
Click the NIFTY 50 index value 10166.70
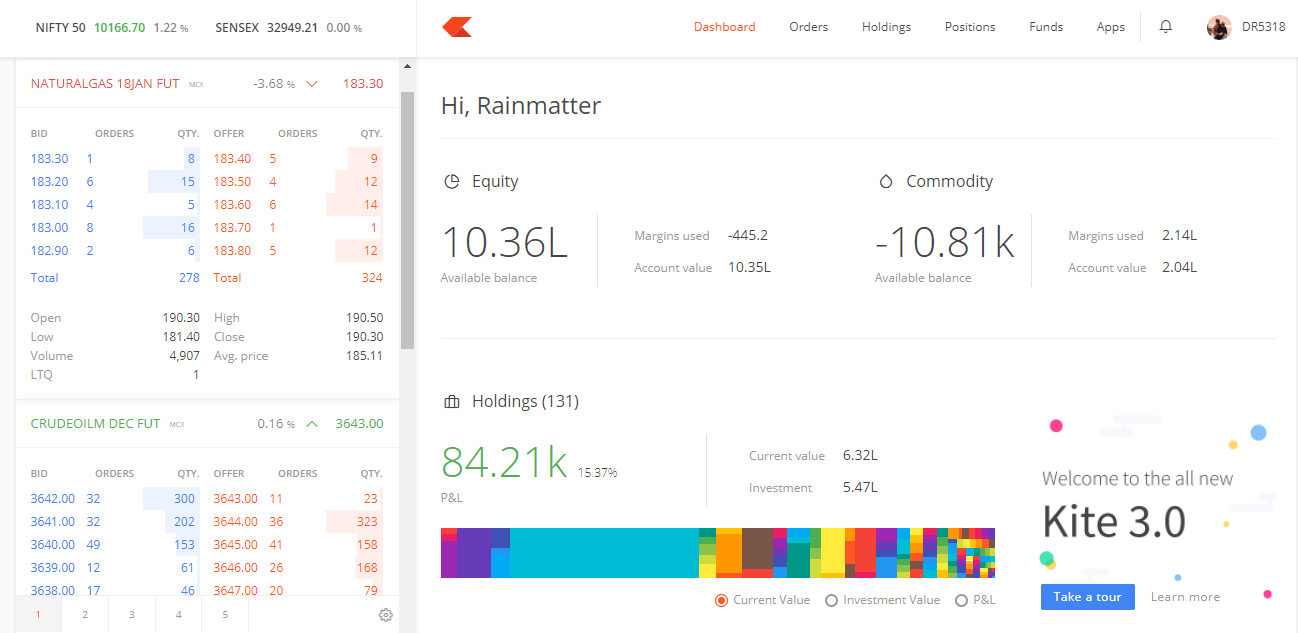[119, 27]
